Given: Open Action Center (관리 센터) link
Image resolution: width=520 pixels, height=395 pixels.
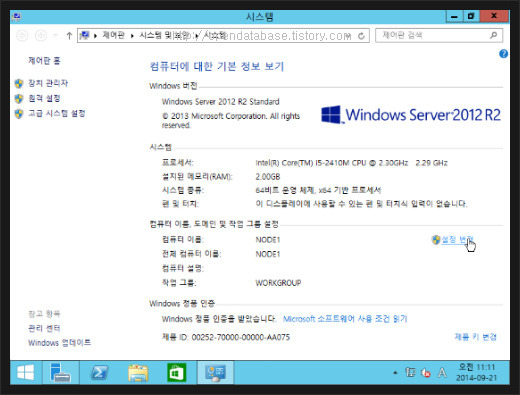Looking at the screenshot, I should [x=44, y=328].
